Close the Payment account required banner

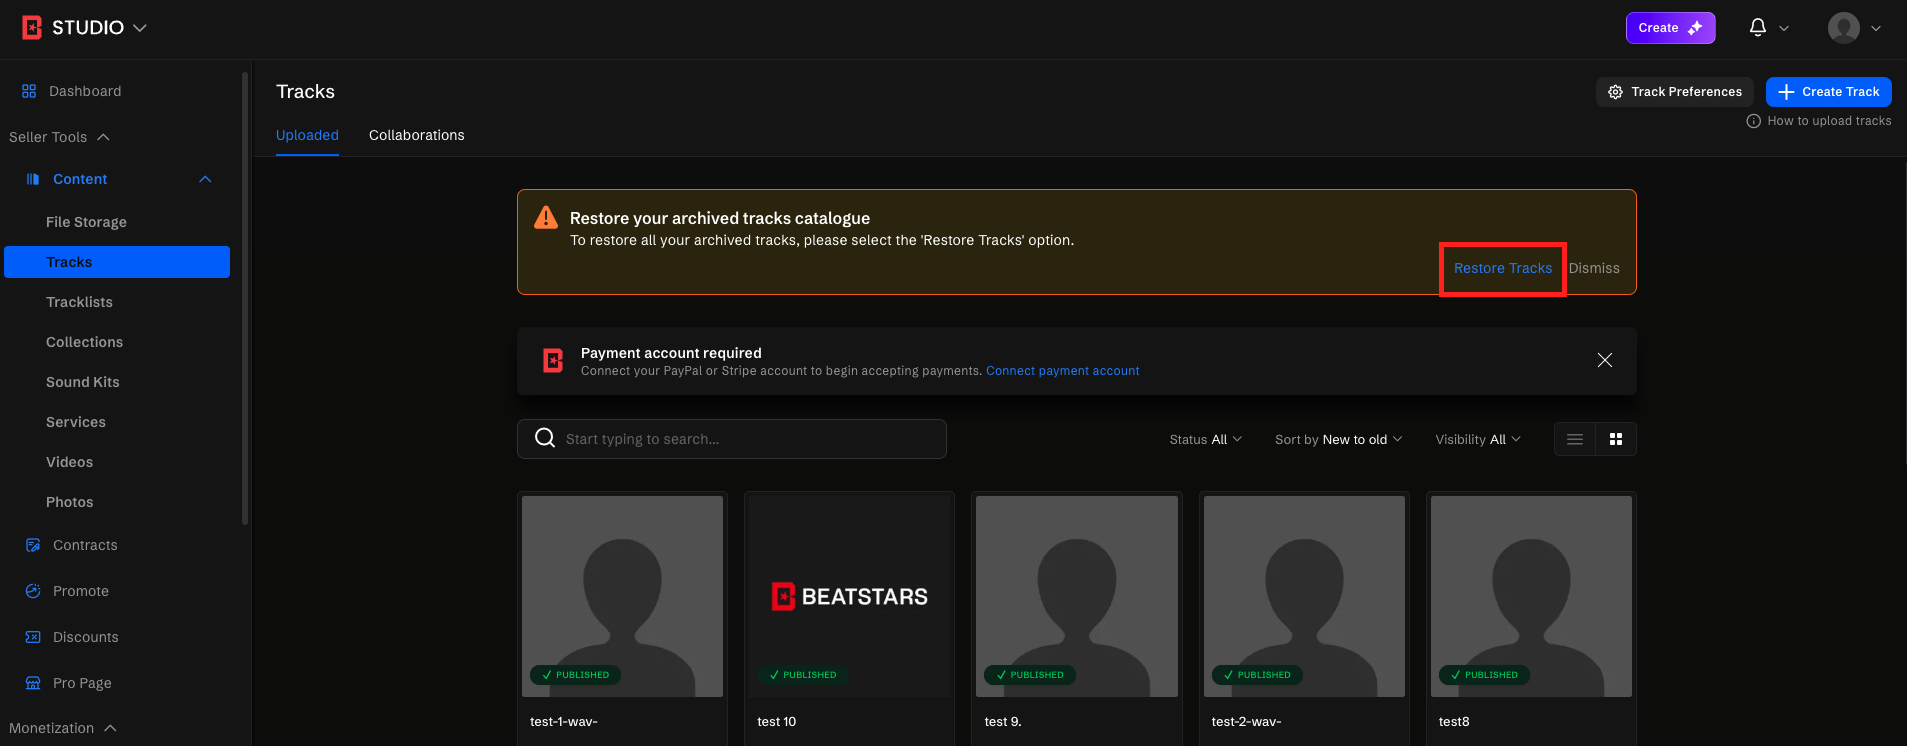[x=1604, y=360]
